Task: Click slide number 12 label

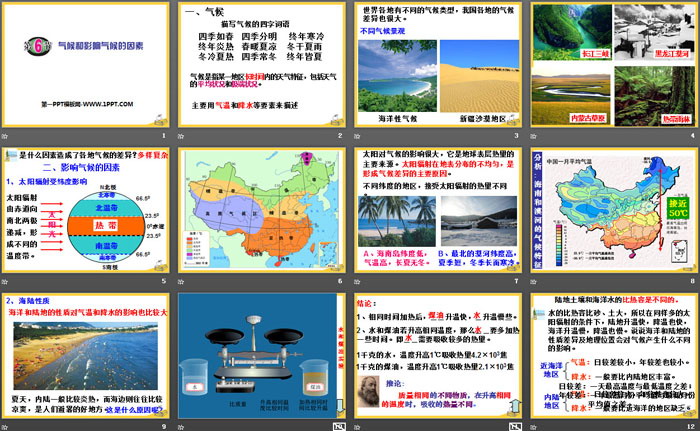Action: [691, 427]
